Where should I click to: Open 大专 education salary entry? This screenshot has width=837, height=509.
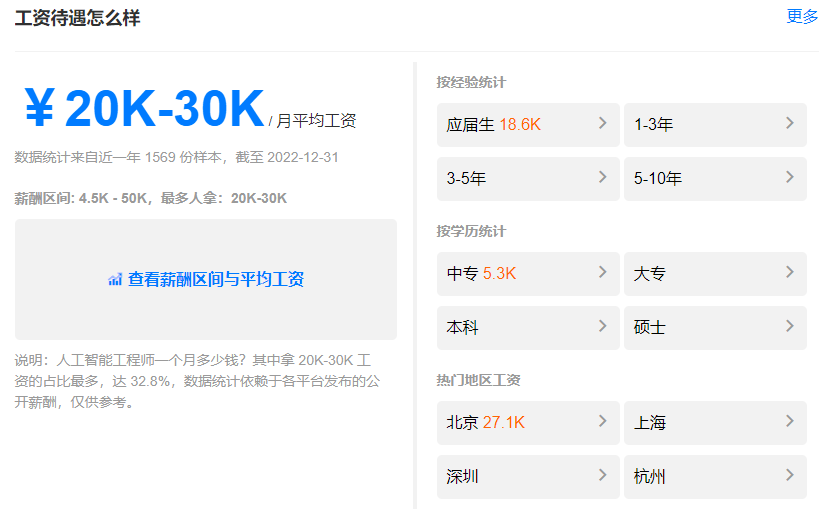(x=715, y=274)
